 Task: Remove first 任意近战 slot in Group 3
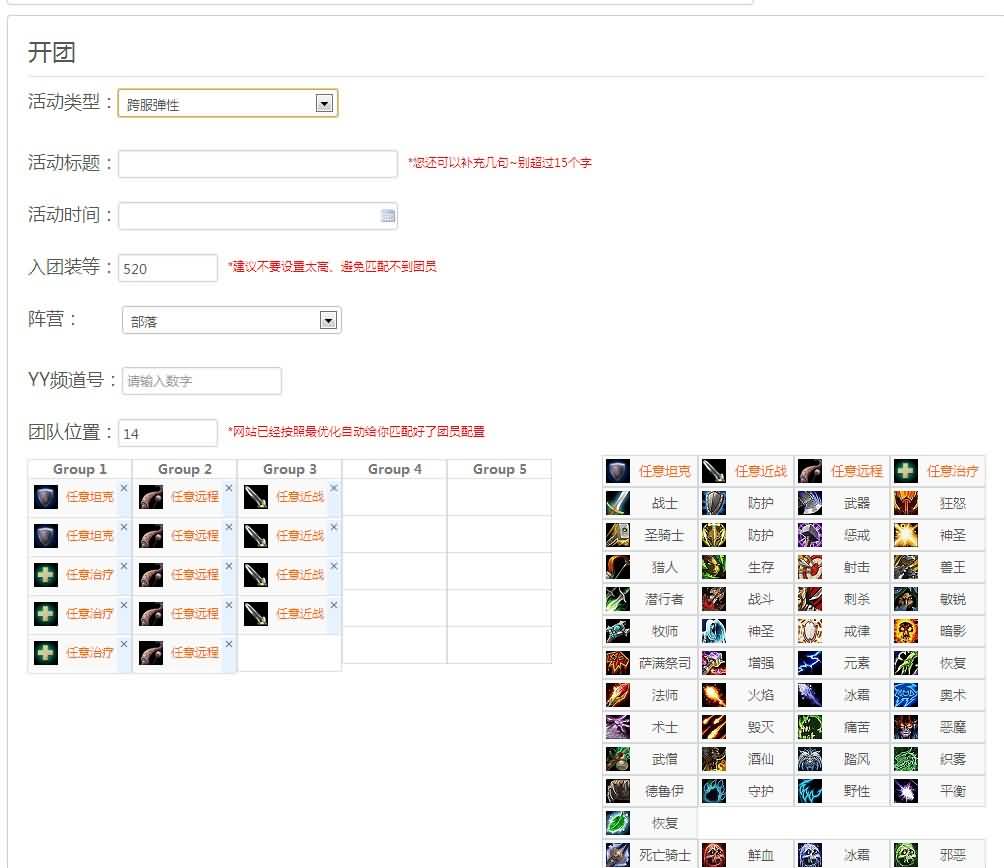pyautogui.click(x=334, y=488)
